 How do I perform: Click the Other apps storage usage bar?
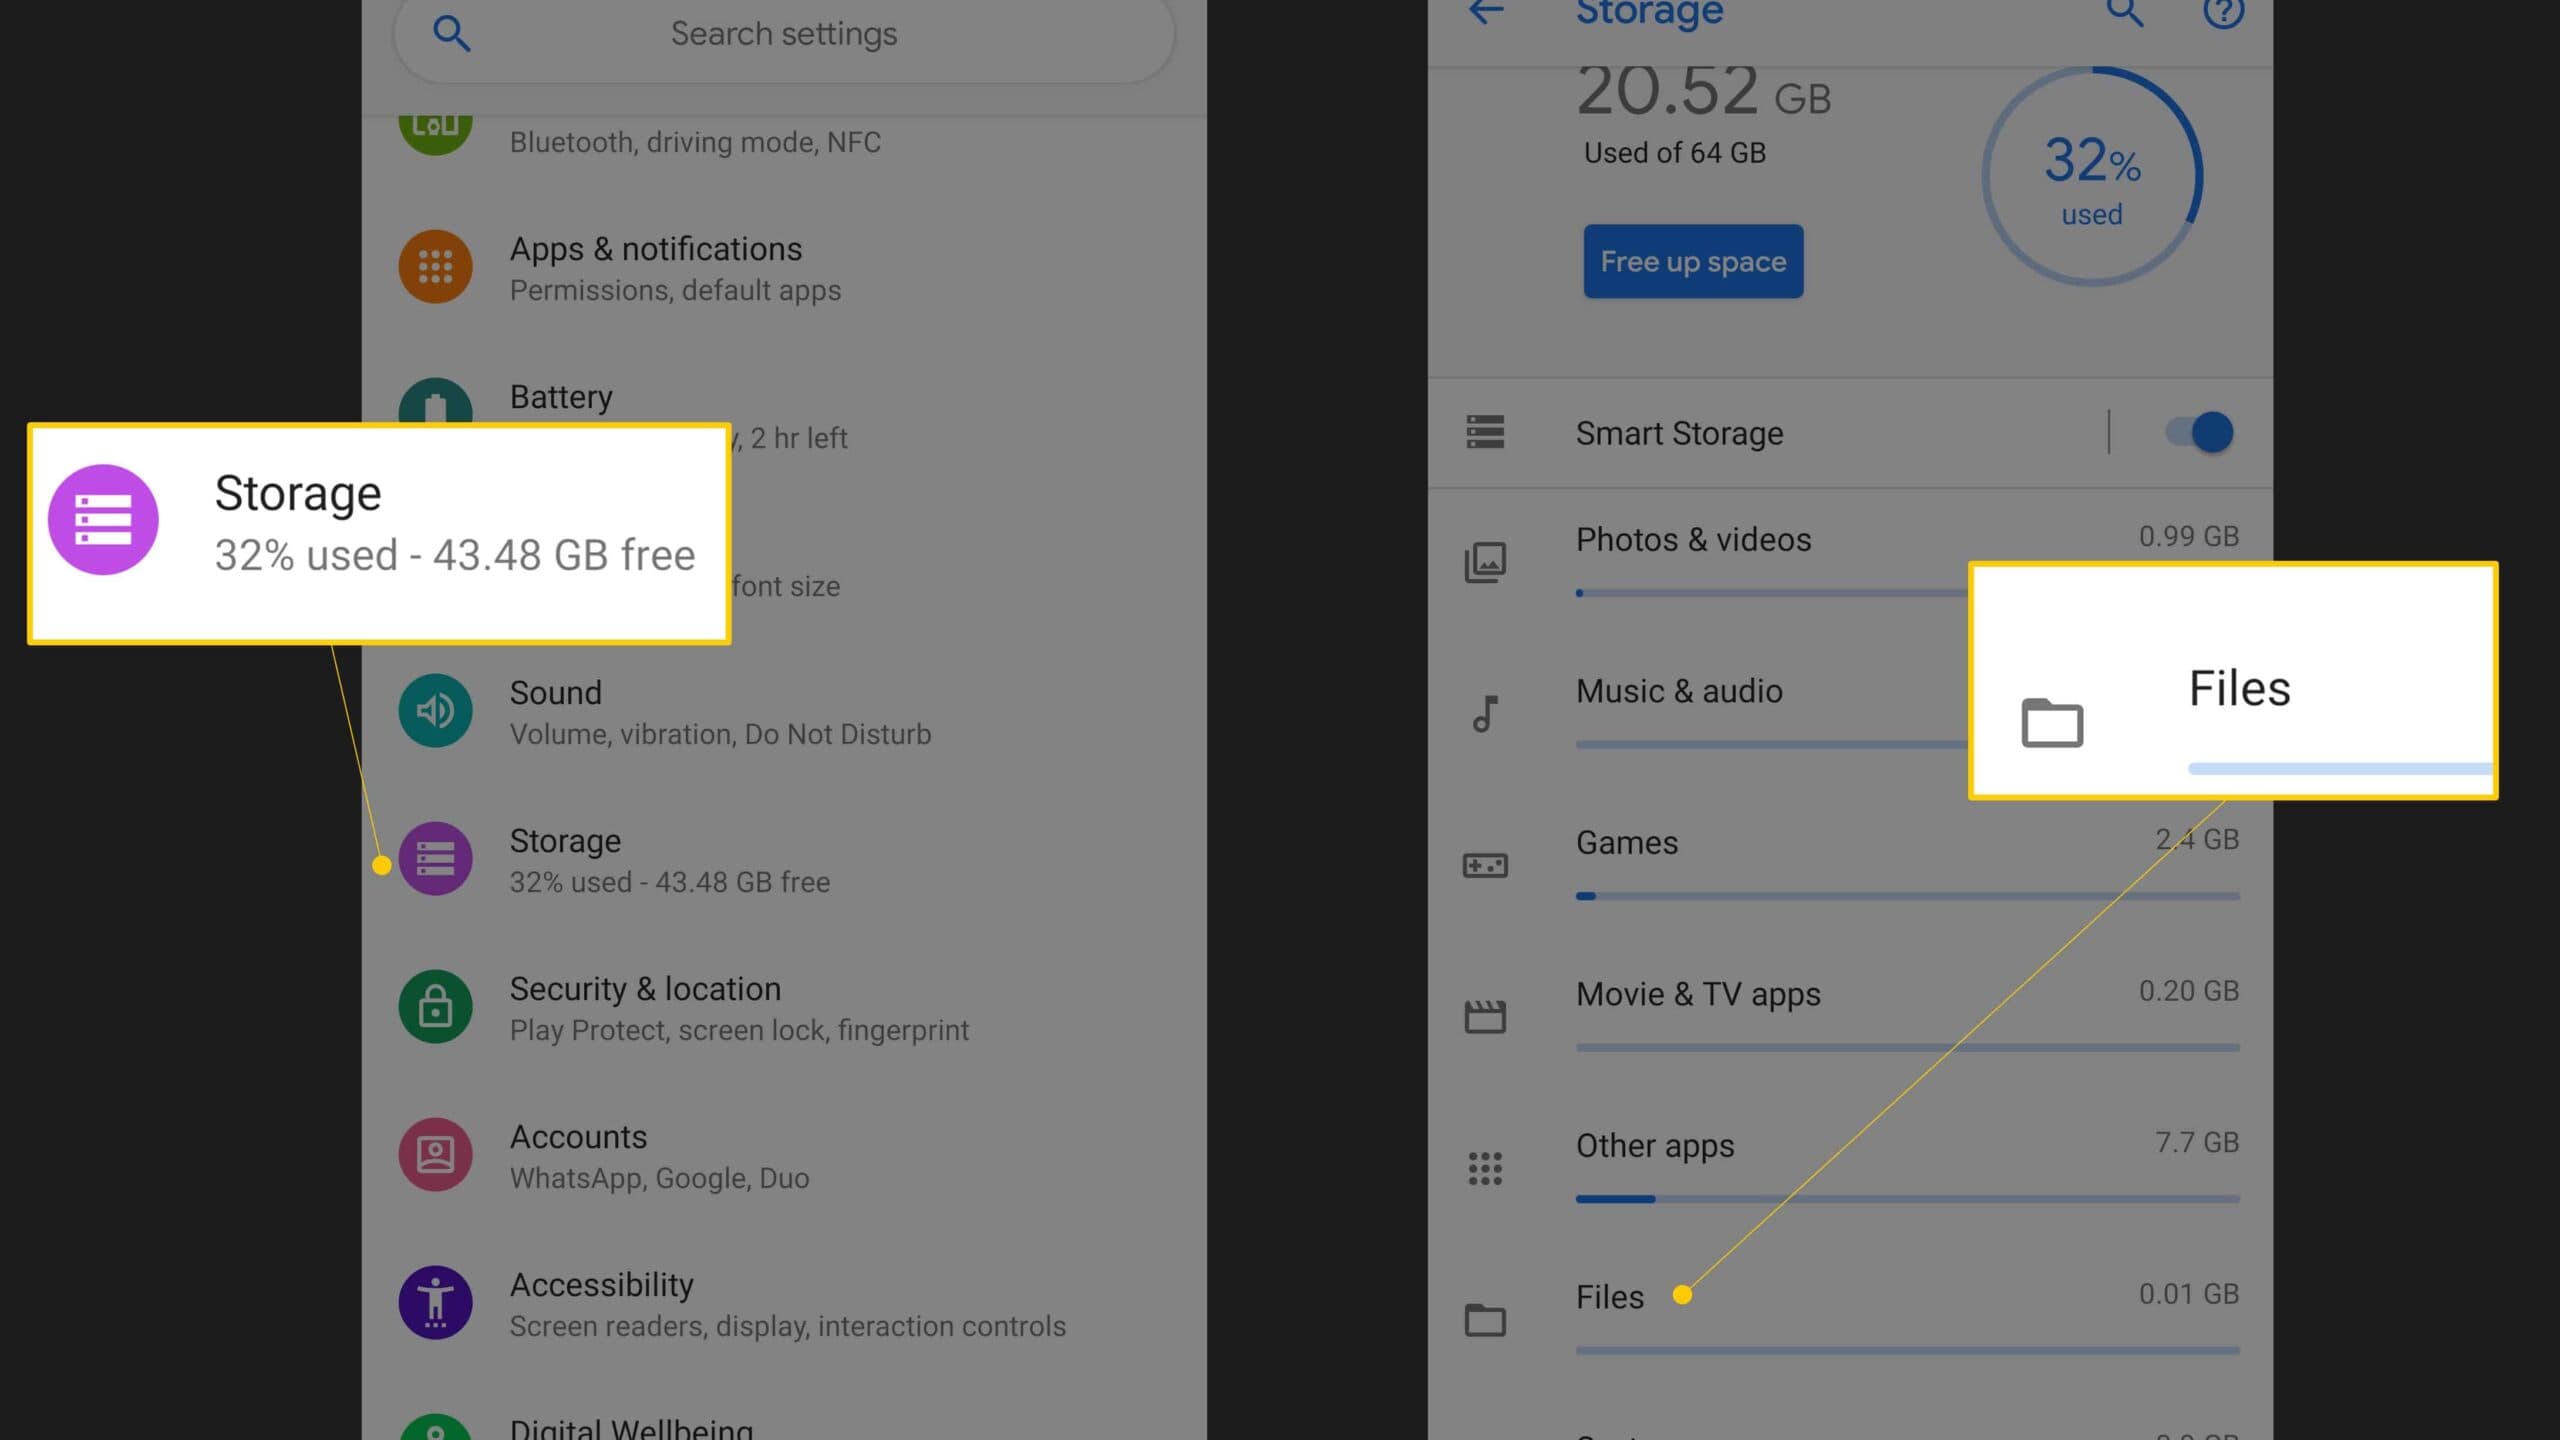pyautogui.click(x=1907, y=1199)
